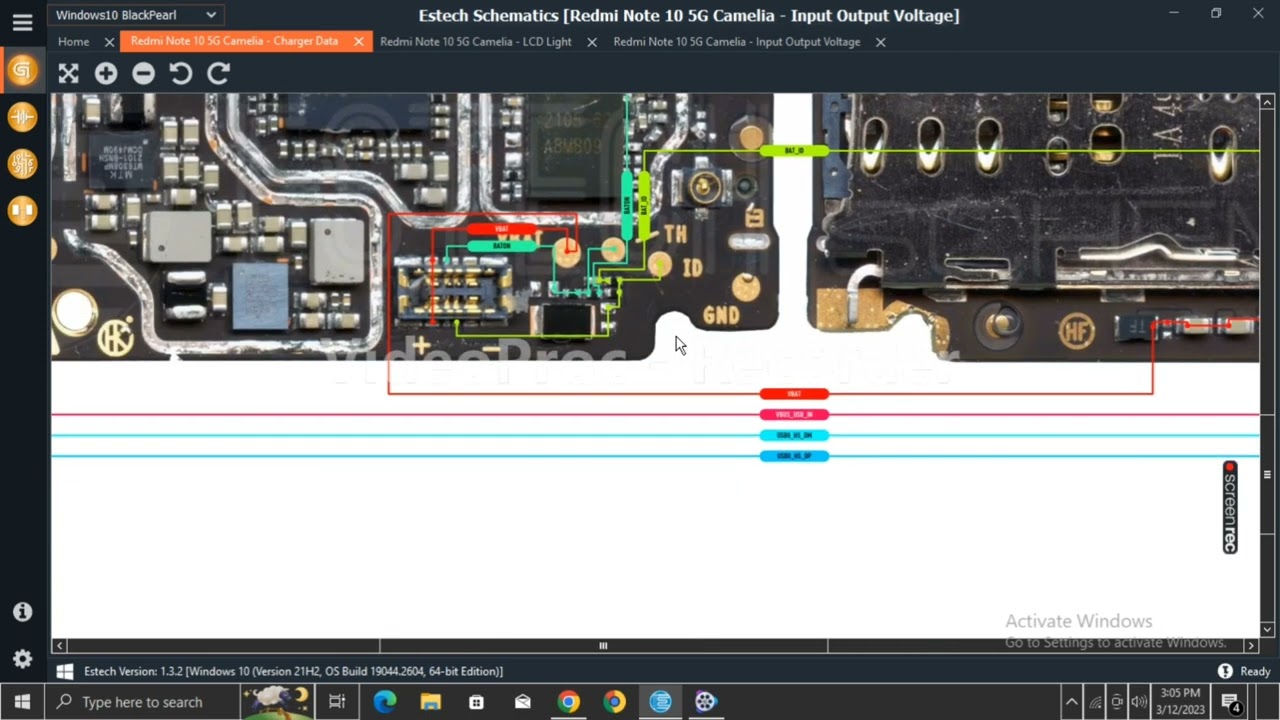The image size is (1280, 720).
Task: Click the bottom gold connector sidebar icon
Action: click(22, 210)
